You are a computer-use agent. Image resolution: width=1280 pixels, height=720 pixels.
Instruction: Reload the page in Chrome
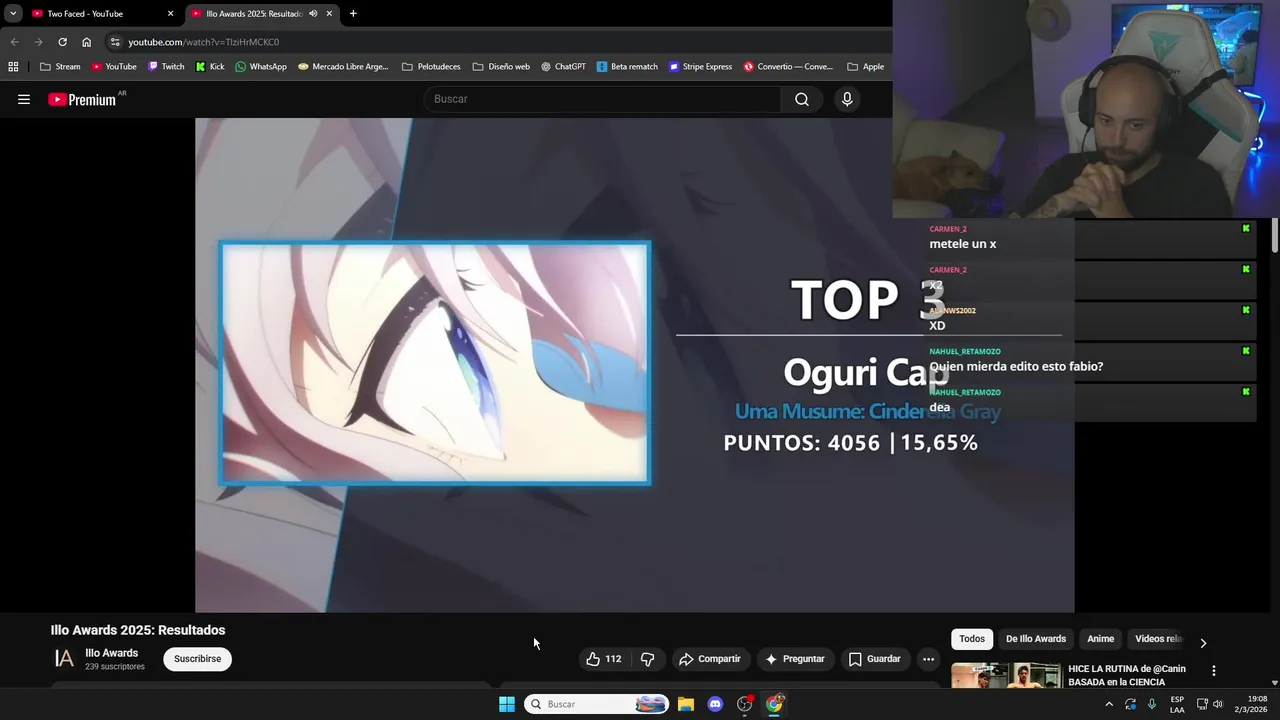[x=62, y=42]
